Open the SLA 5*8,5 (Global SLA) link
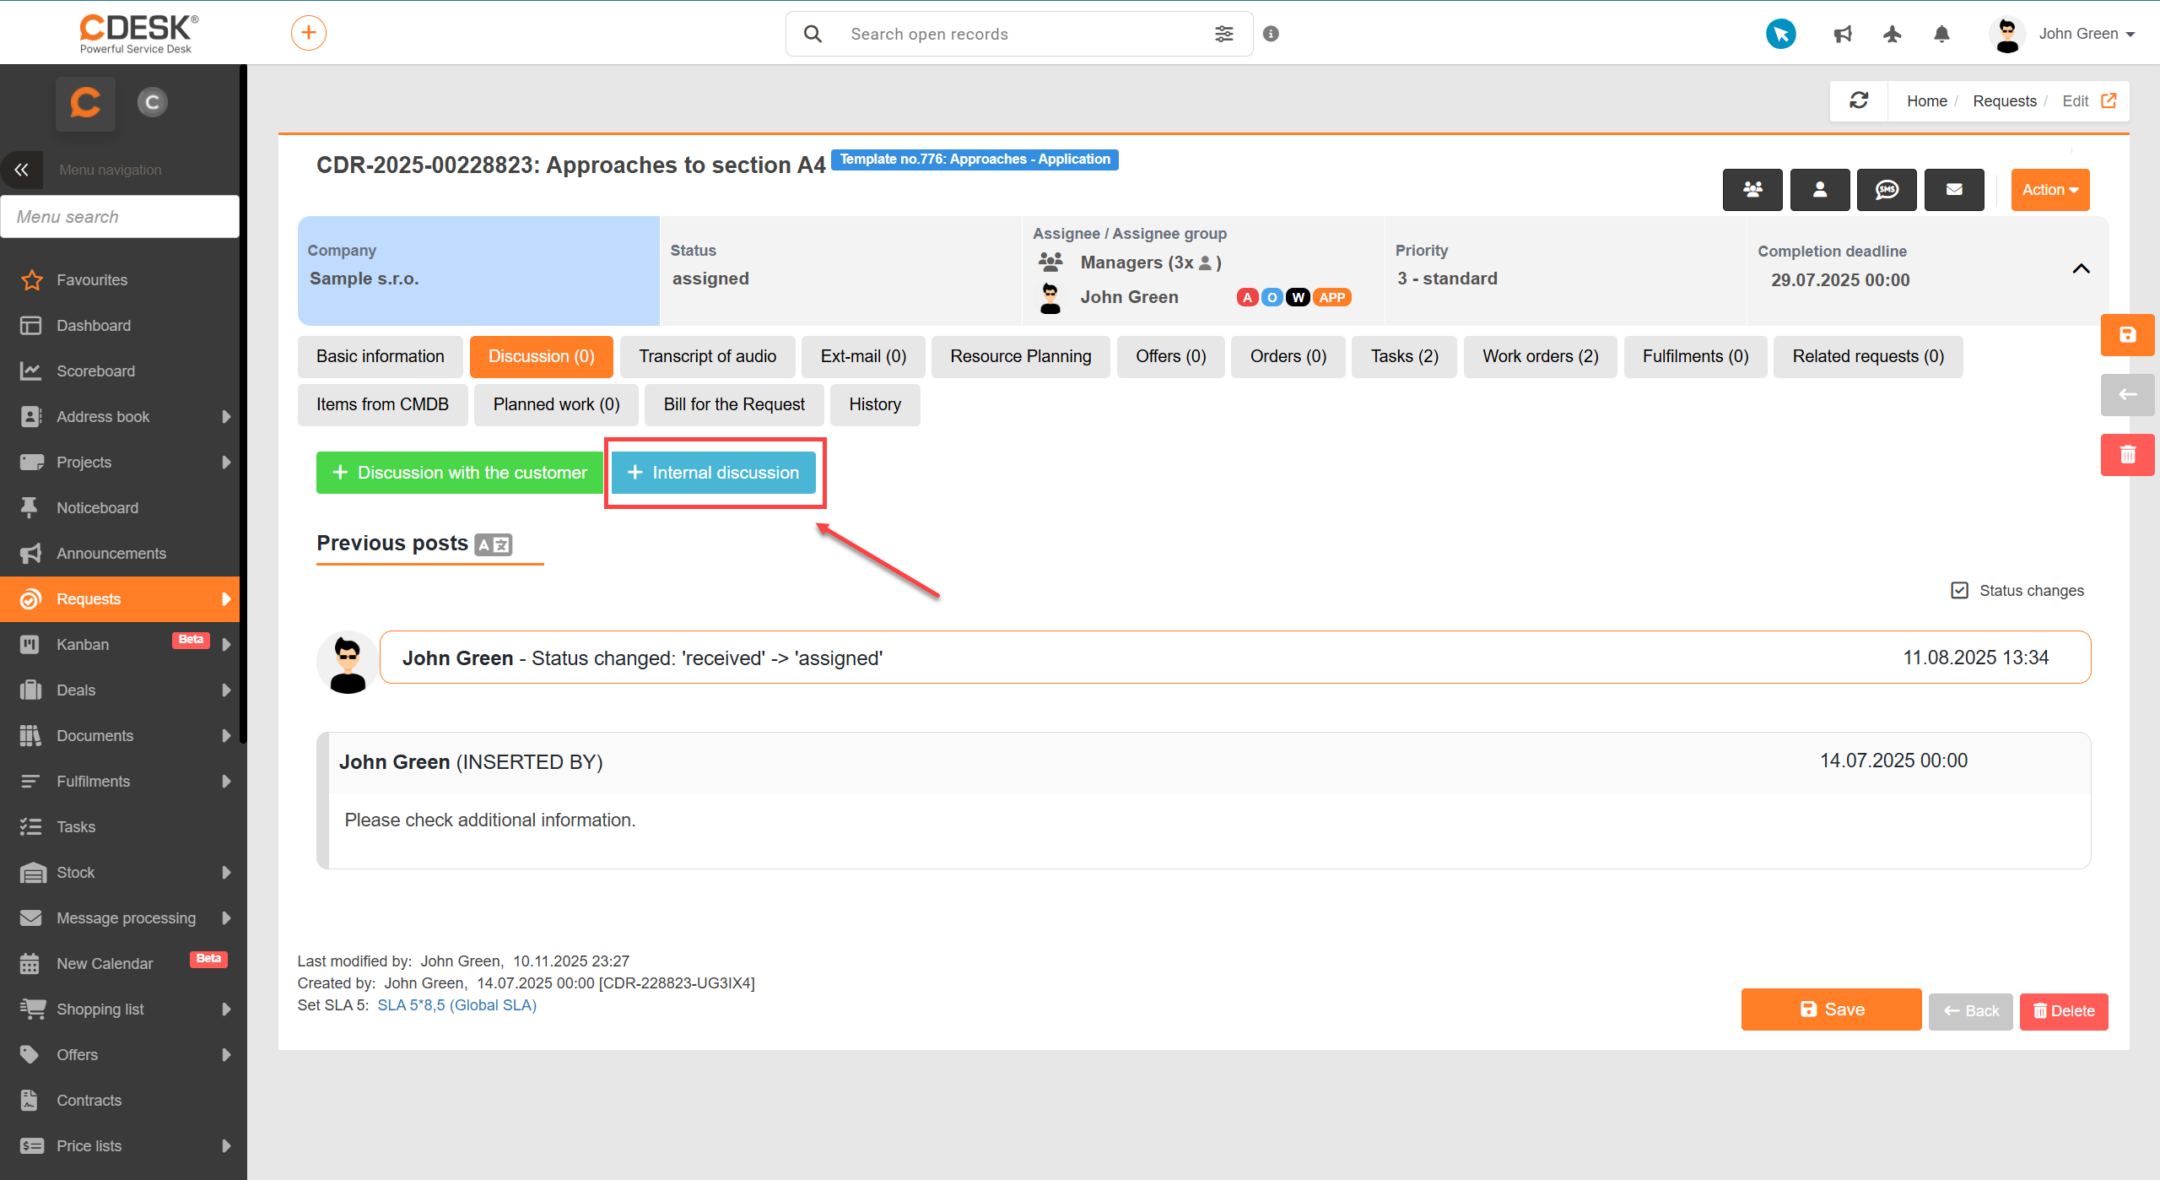 [x=456, y=1005]
